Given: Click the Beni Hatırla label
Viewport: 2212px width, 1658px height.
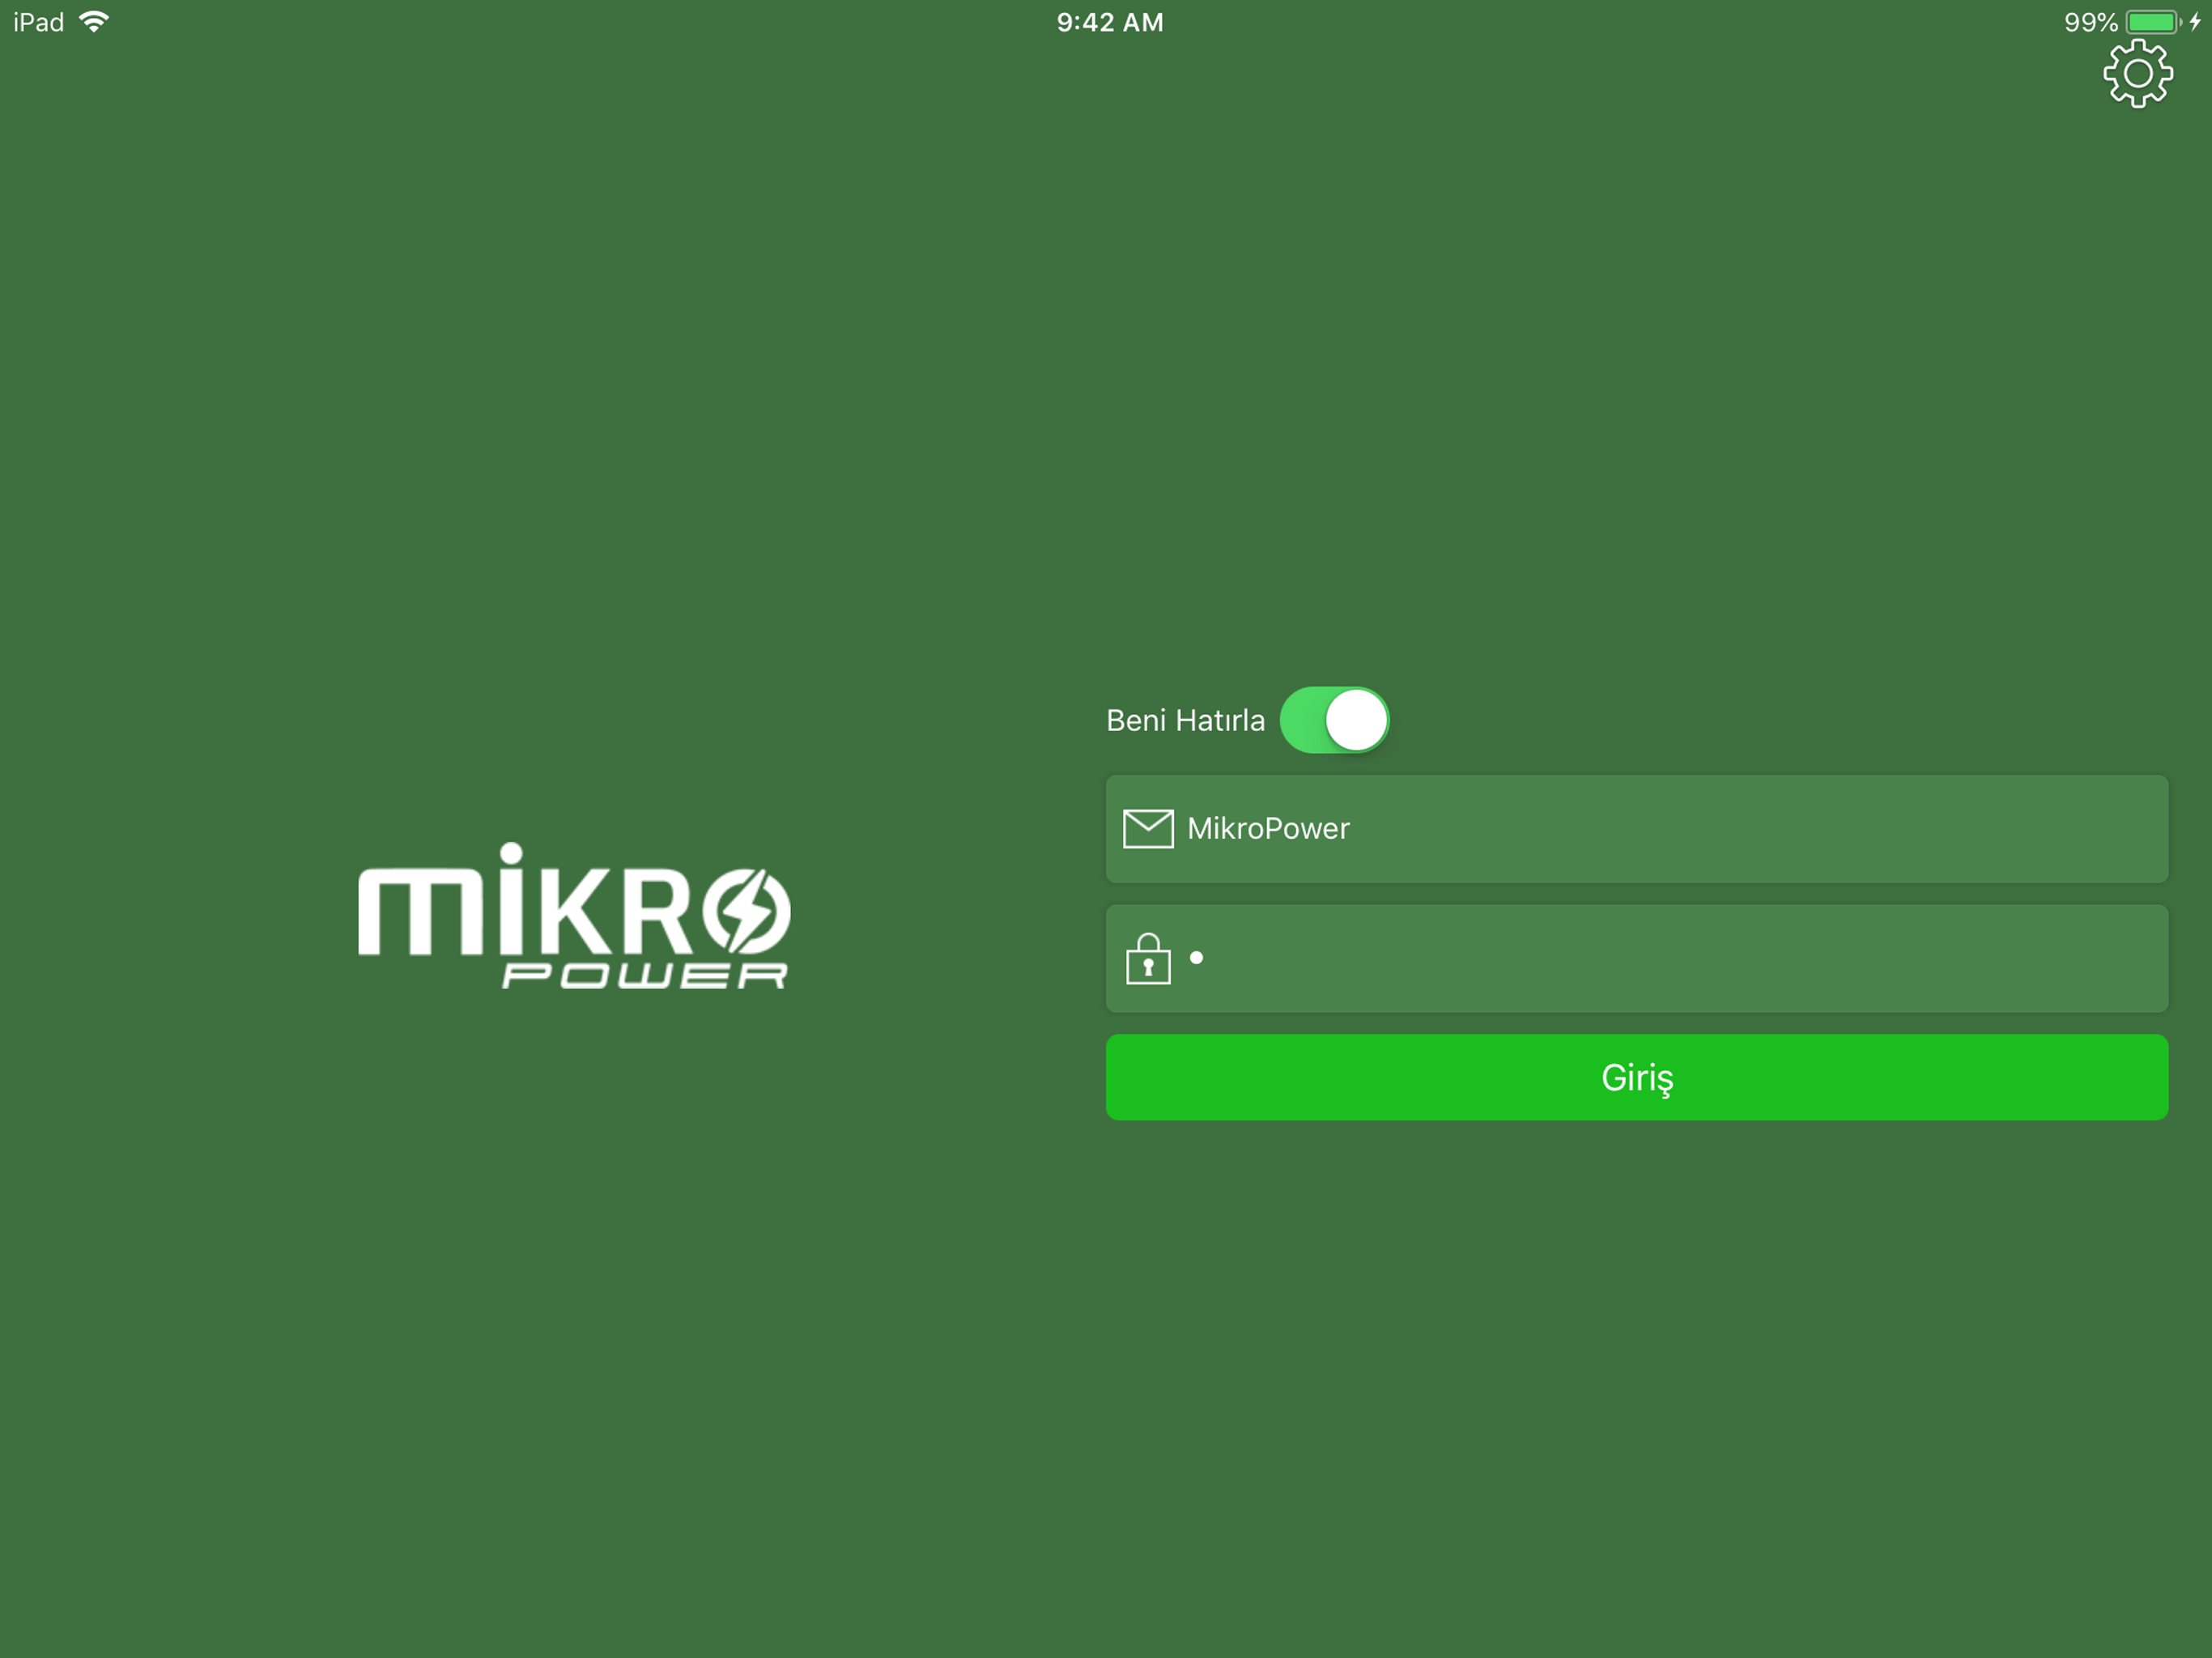Looking at the screenshot, I should [1185, 720].
